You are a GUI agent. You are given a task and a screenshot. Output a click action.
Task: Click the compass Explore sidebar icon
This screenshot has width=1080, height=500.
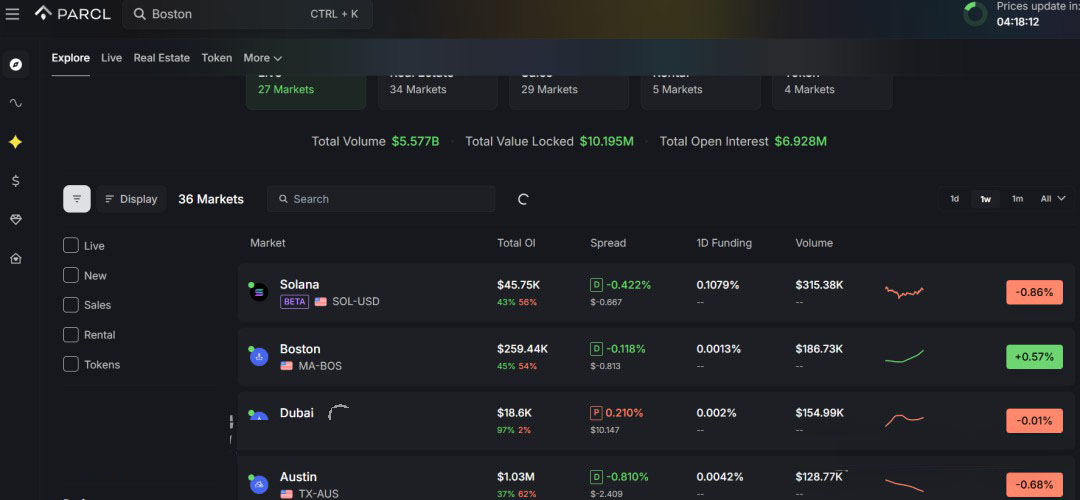15,64
